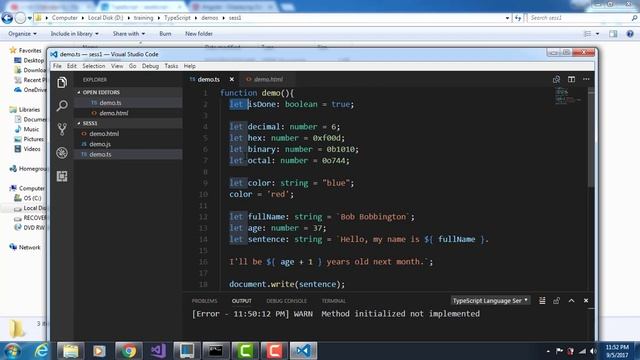
Task: Open the Go menu
Action: coord(133,66)
